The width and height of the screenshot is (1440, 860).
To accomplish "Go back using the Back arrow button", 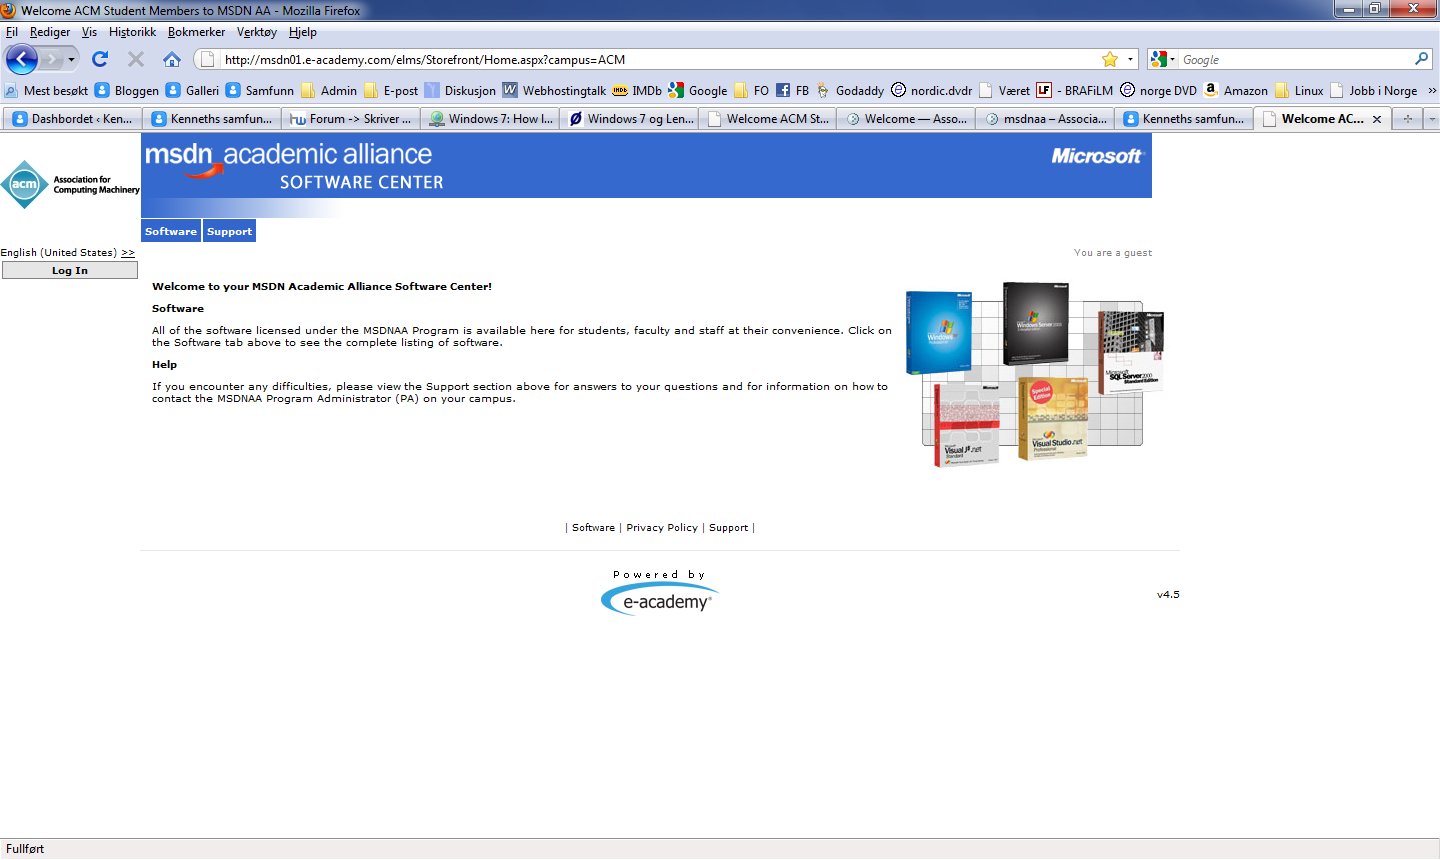I will tap(21, 59).
